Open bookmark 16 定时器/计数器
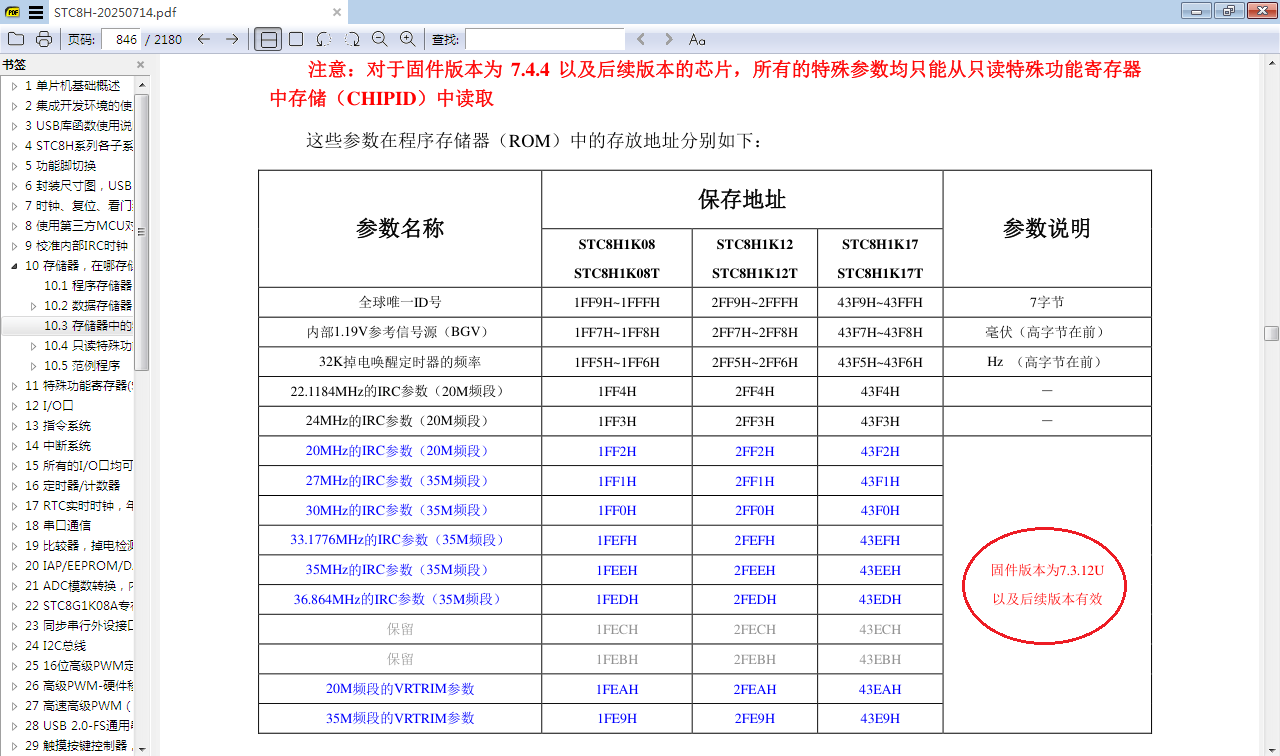The height and width of the screenshot is (756, 1280). (x=72, y=486)
